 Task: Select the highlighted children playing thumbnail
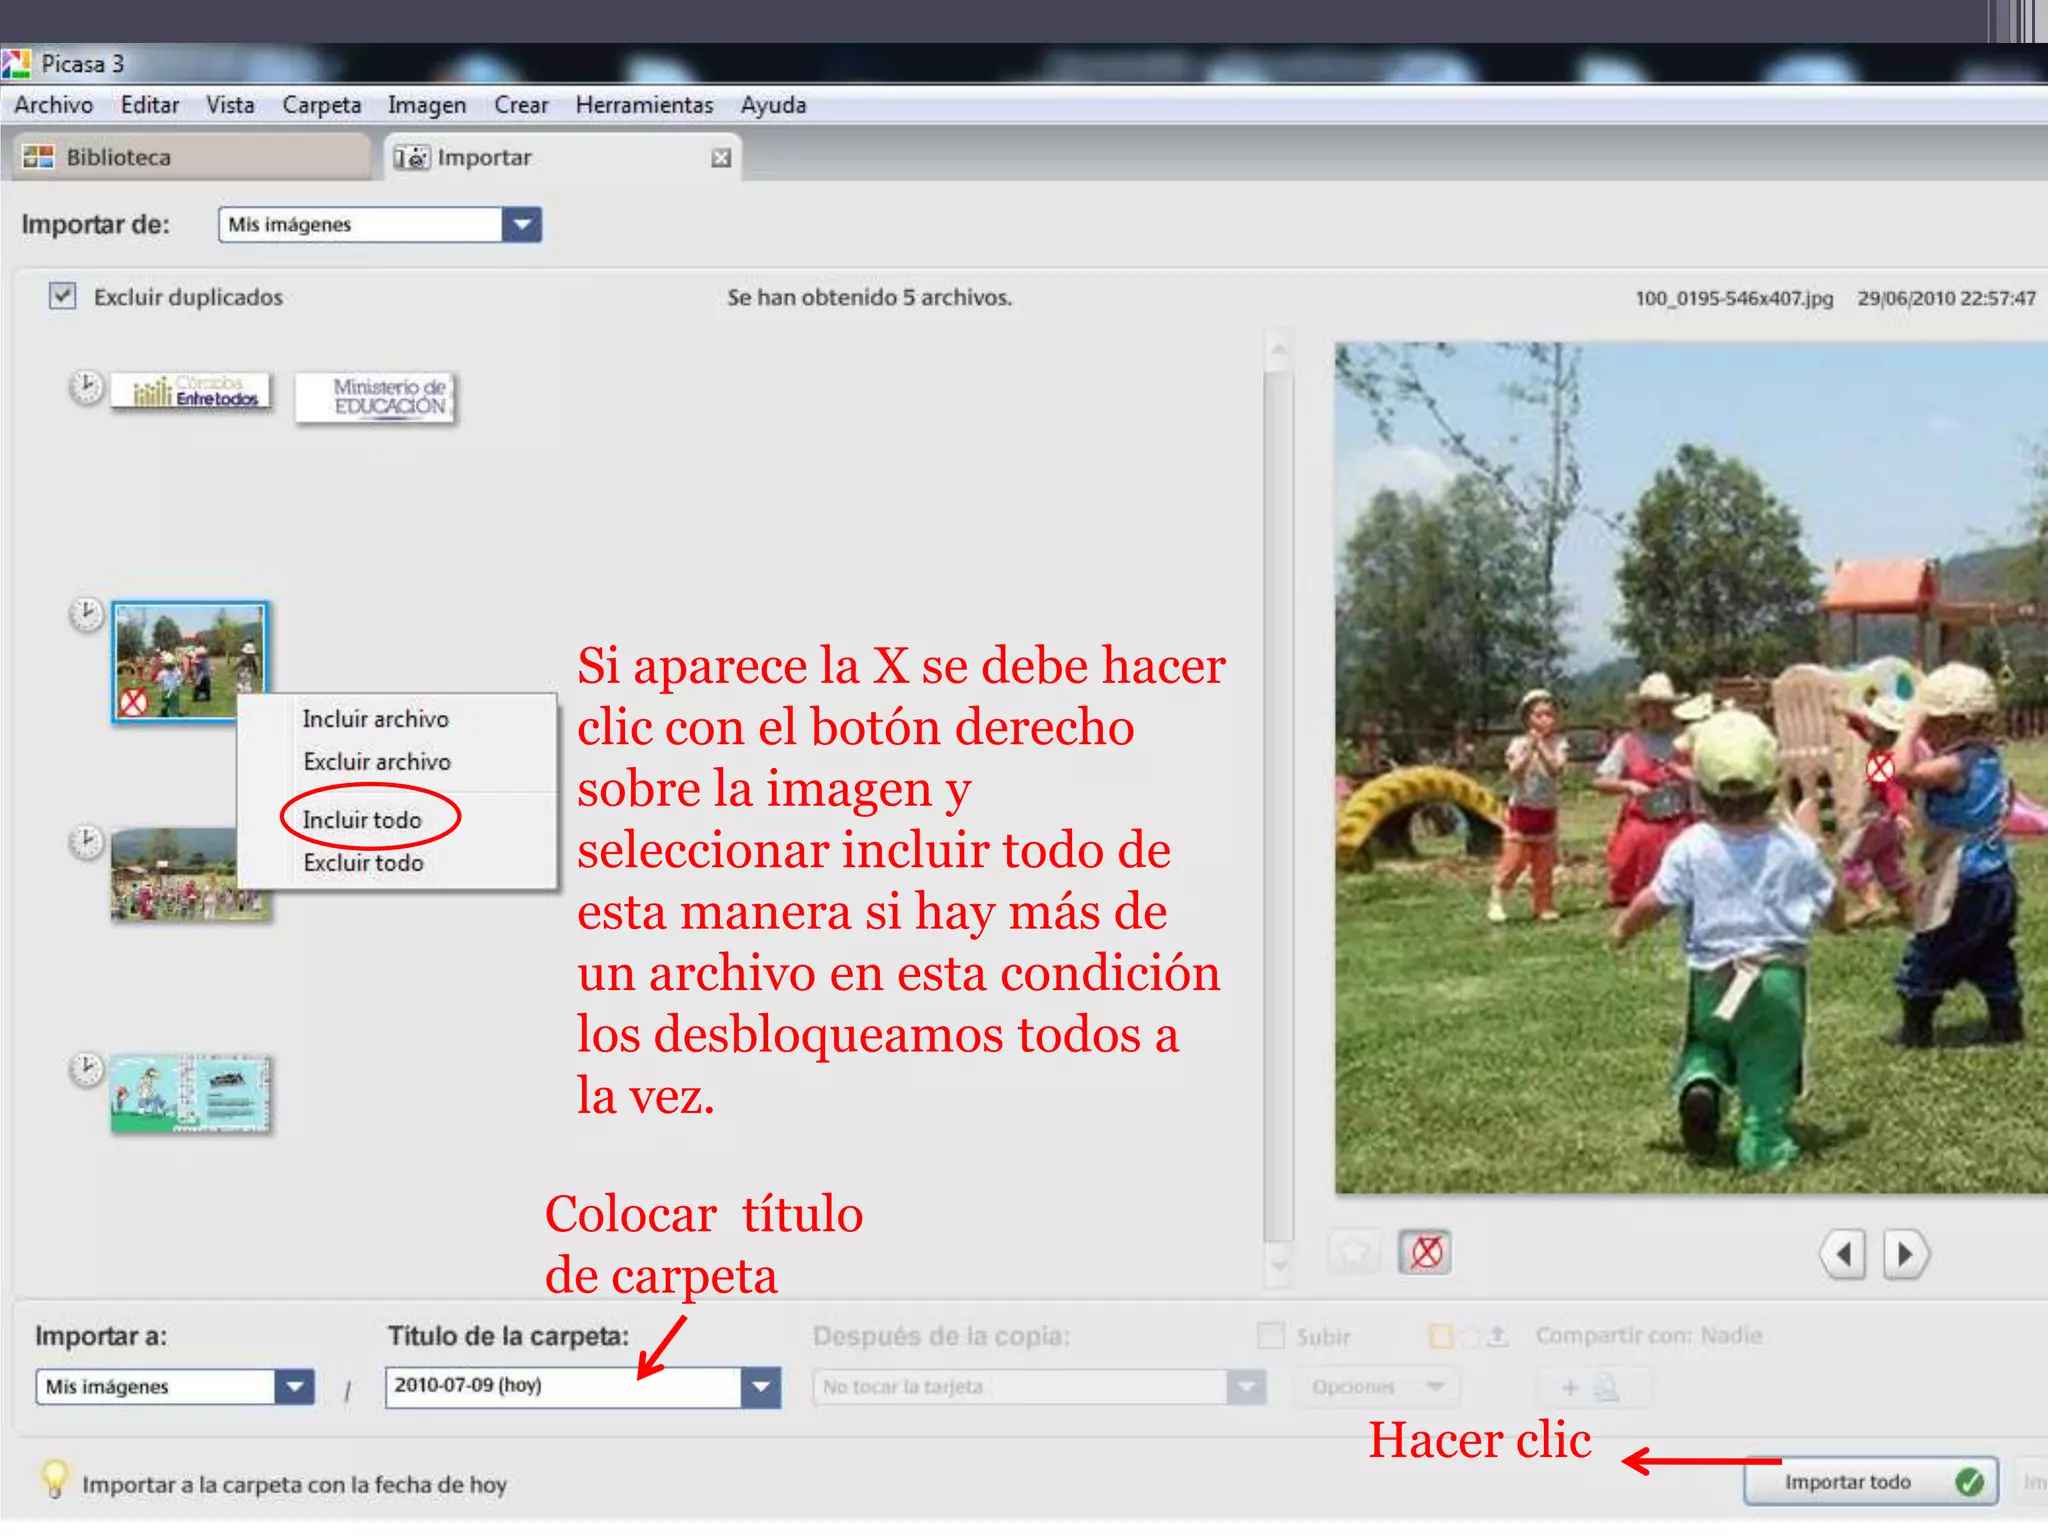click(x=190, y=660)
